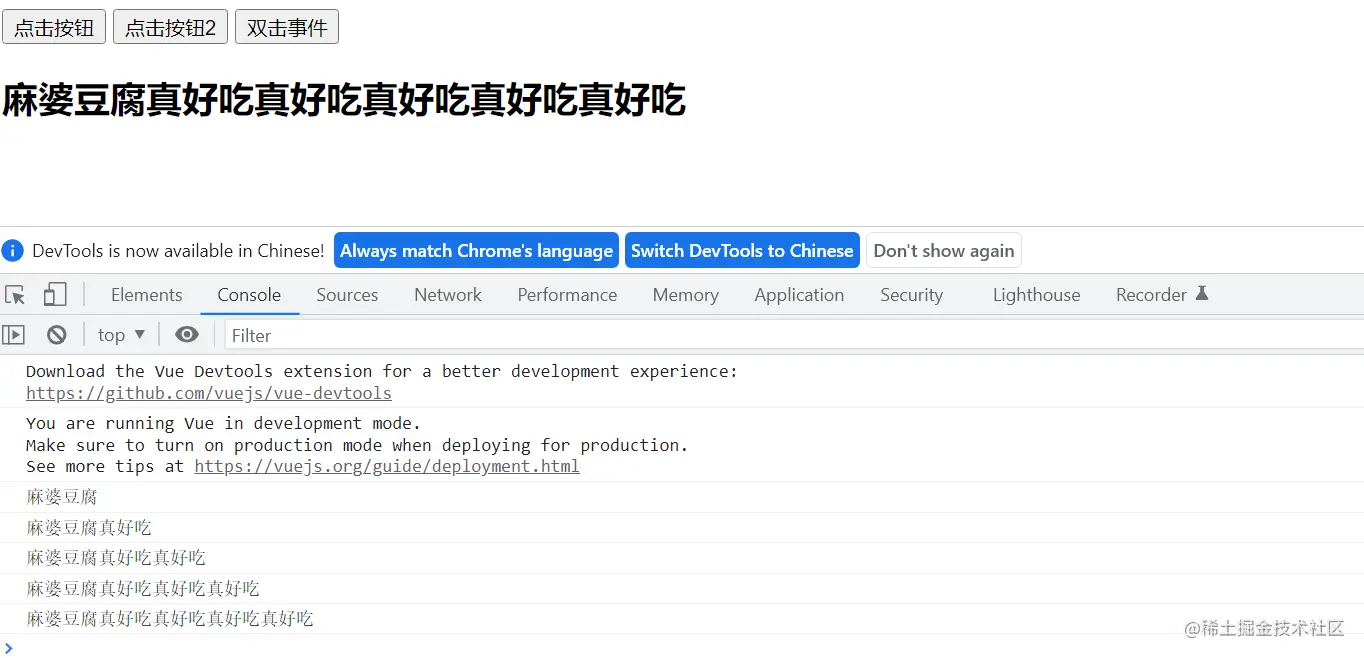Click the Recorder flask beta icon

[x=1202, y=294]
